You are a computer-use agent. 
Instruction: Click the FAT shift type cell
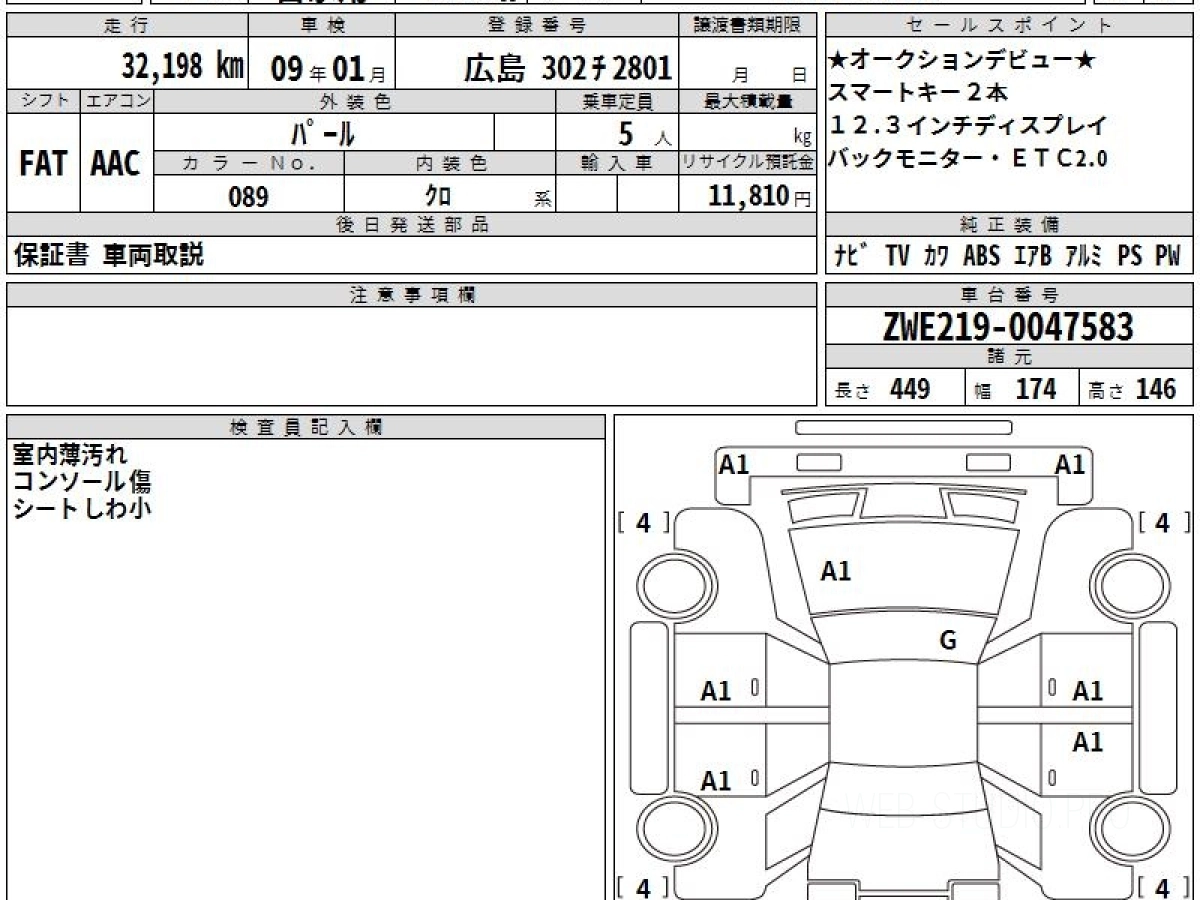pyautogui.click(x=43, y=164)
